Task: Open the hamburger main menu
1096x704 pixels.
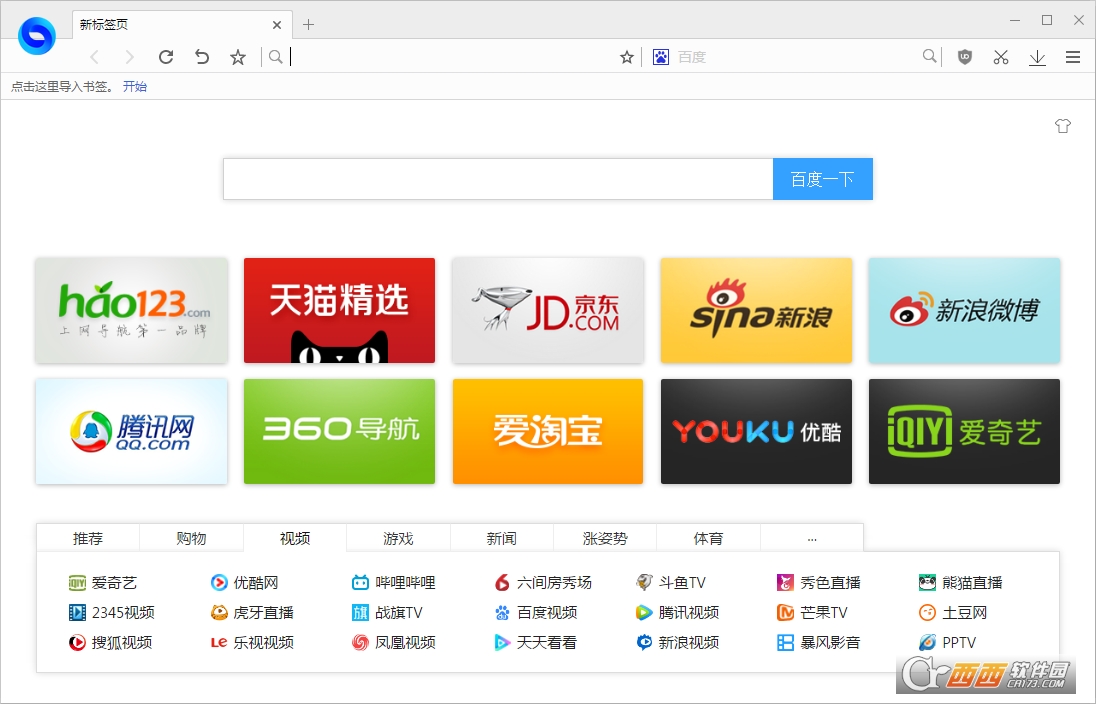Action: tap(1073, 57)
